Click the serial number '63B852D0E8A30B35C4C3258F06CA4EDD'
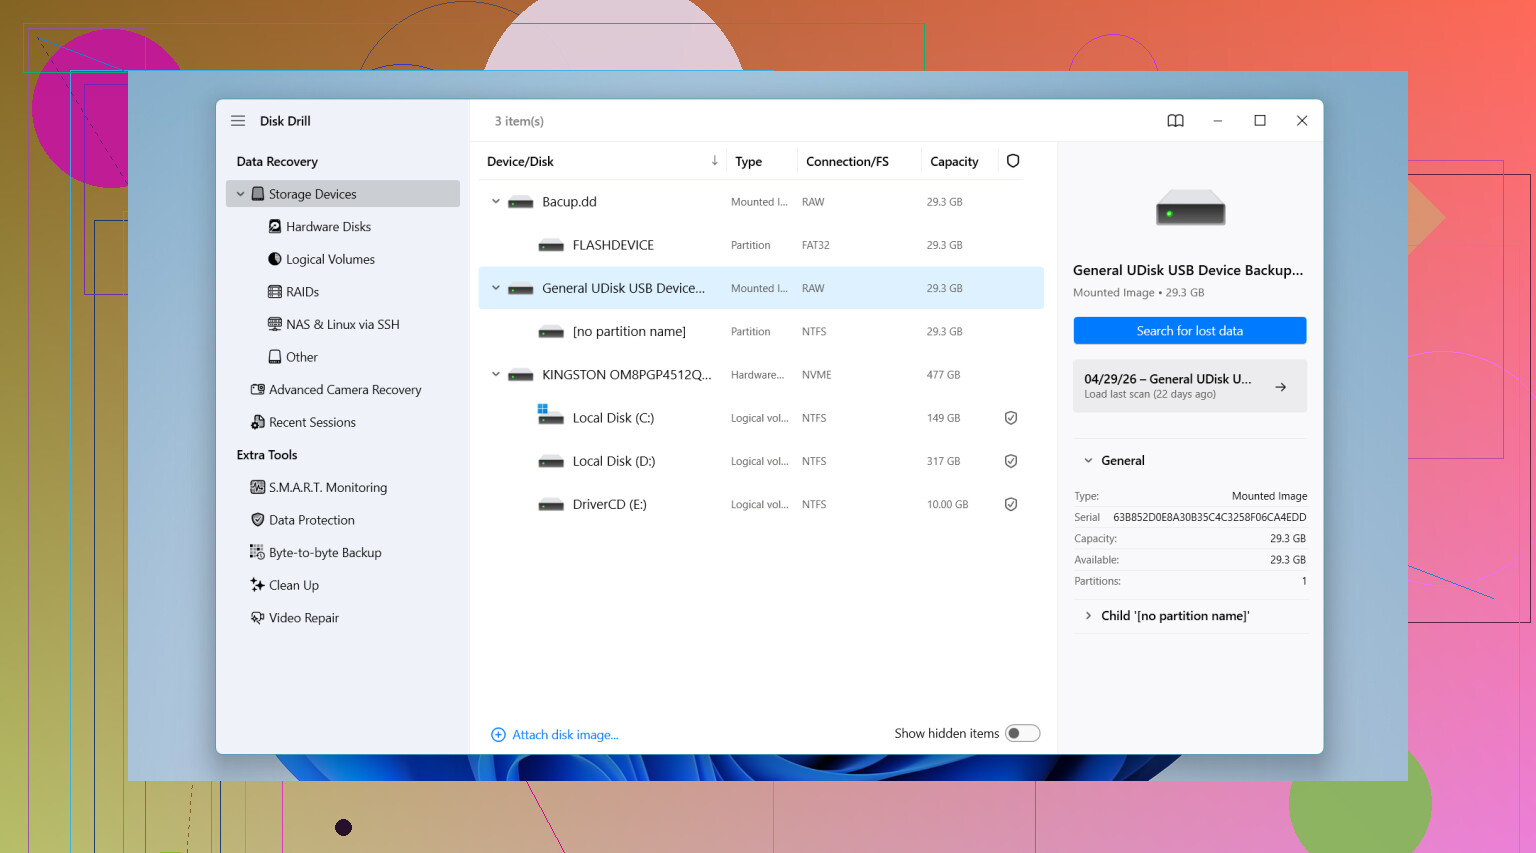 coord(1209,517)
